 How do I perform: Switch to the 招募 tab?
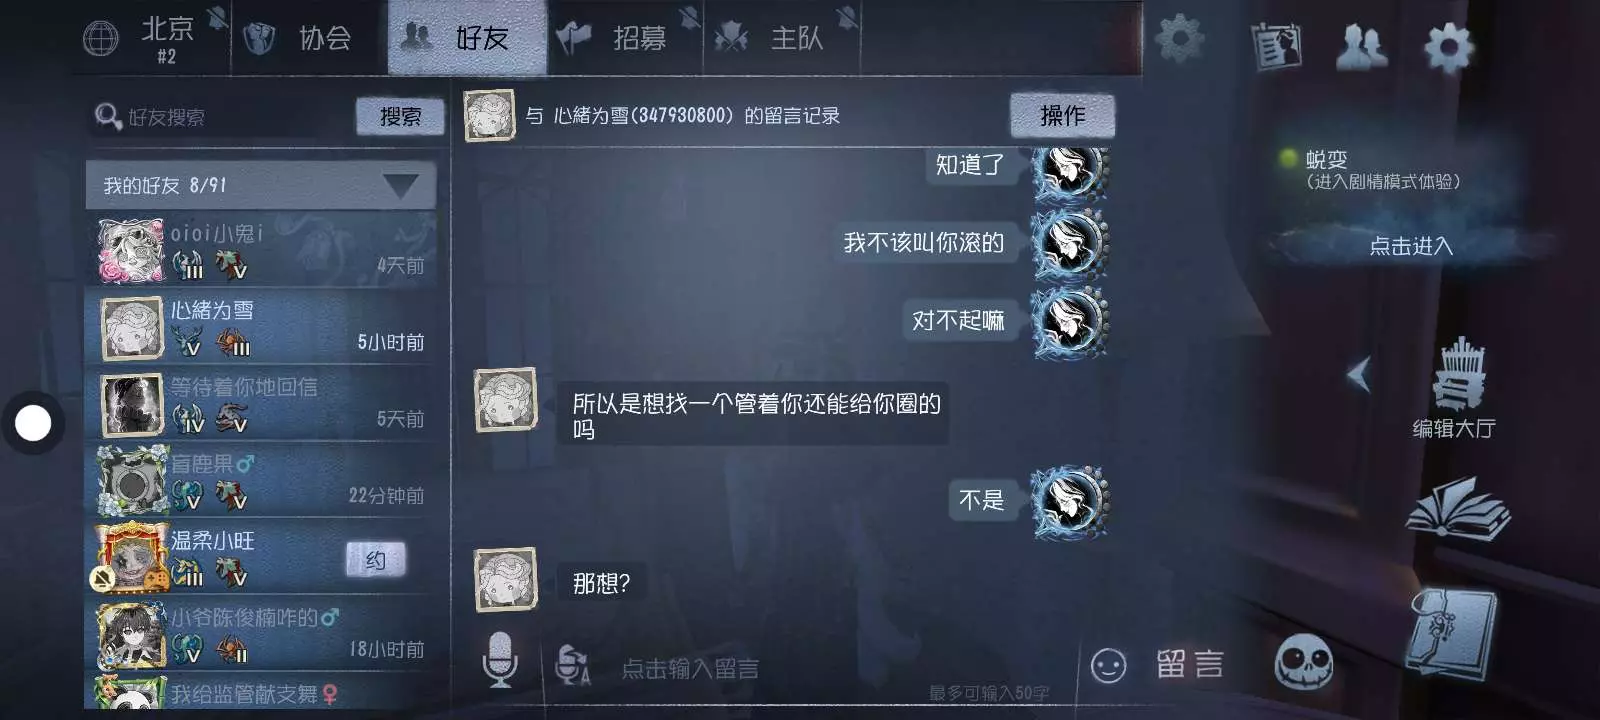pos(625,38)
